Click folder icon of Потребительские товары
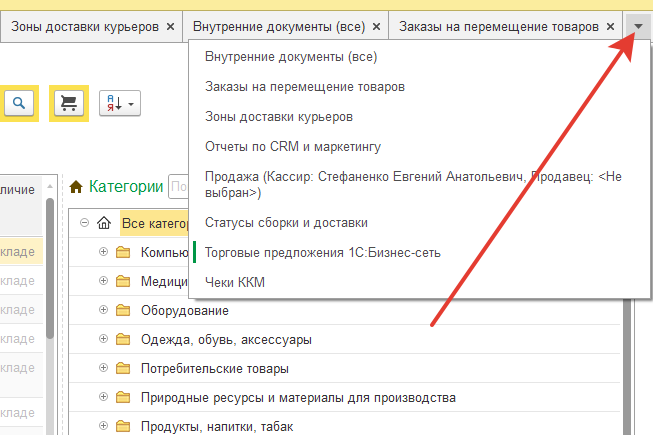This screenshot has height=435, width=653. pyautogui.click(x=124, y=368)
